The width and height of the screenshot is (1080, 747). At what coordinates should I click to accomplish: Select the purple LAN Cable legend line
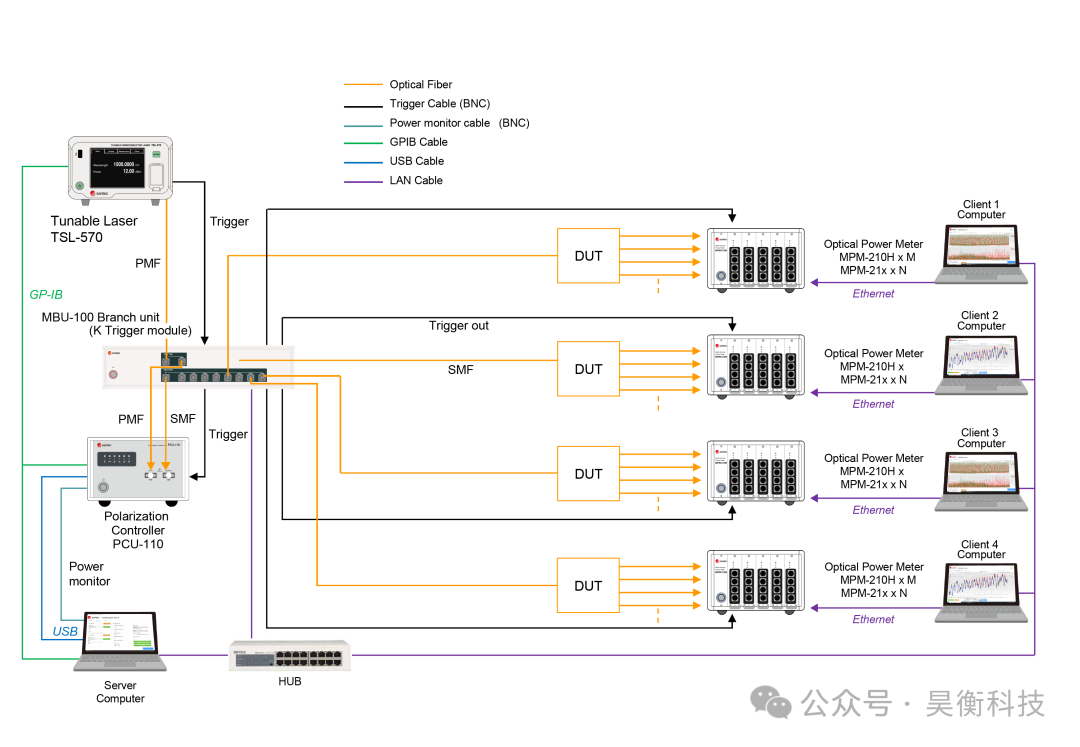click(x=363, y=181)
